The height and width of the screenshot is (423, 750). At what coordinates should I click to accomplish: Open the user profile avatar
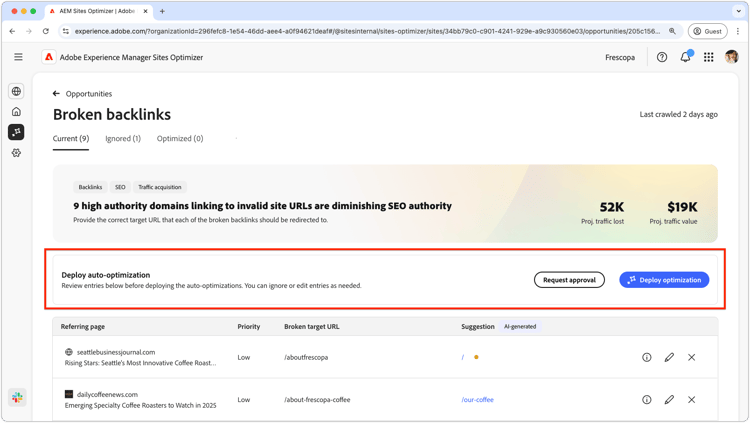731,57
